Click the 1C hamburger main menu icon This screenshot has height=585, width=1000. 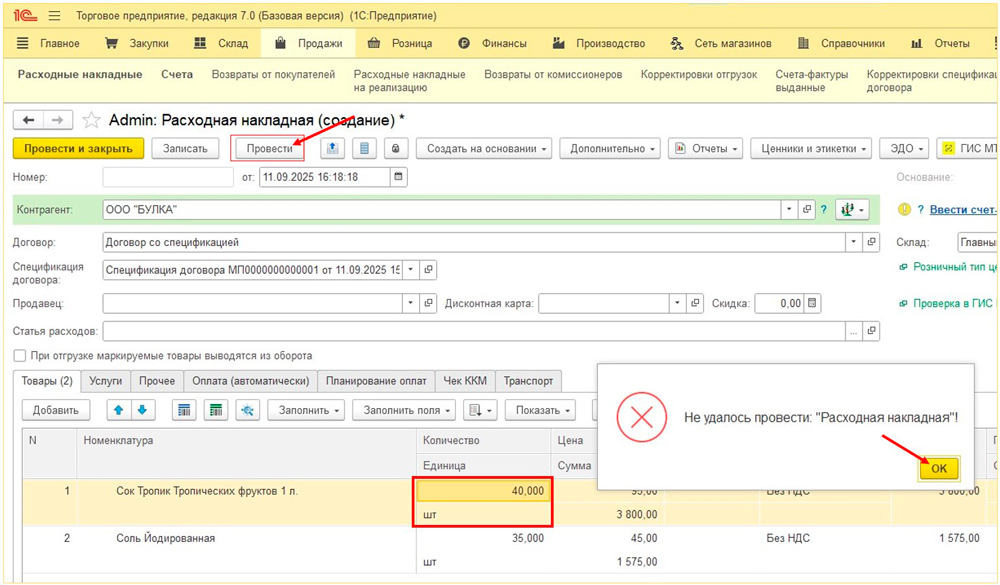tap(53, 17)
